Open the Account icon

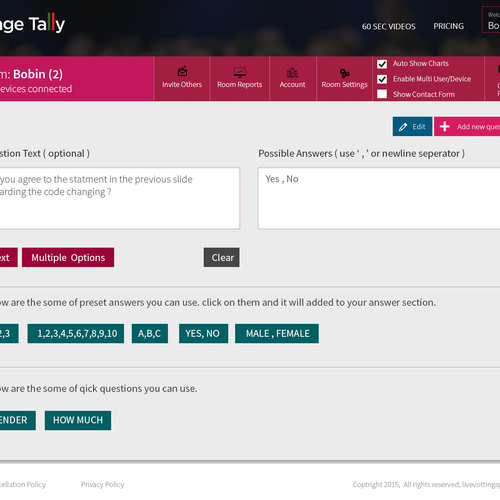click(292, 73)
